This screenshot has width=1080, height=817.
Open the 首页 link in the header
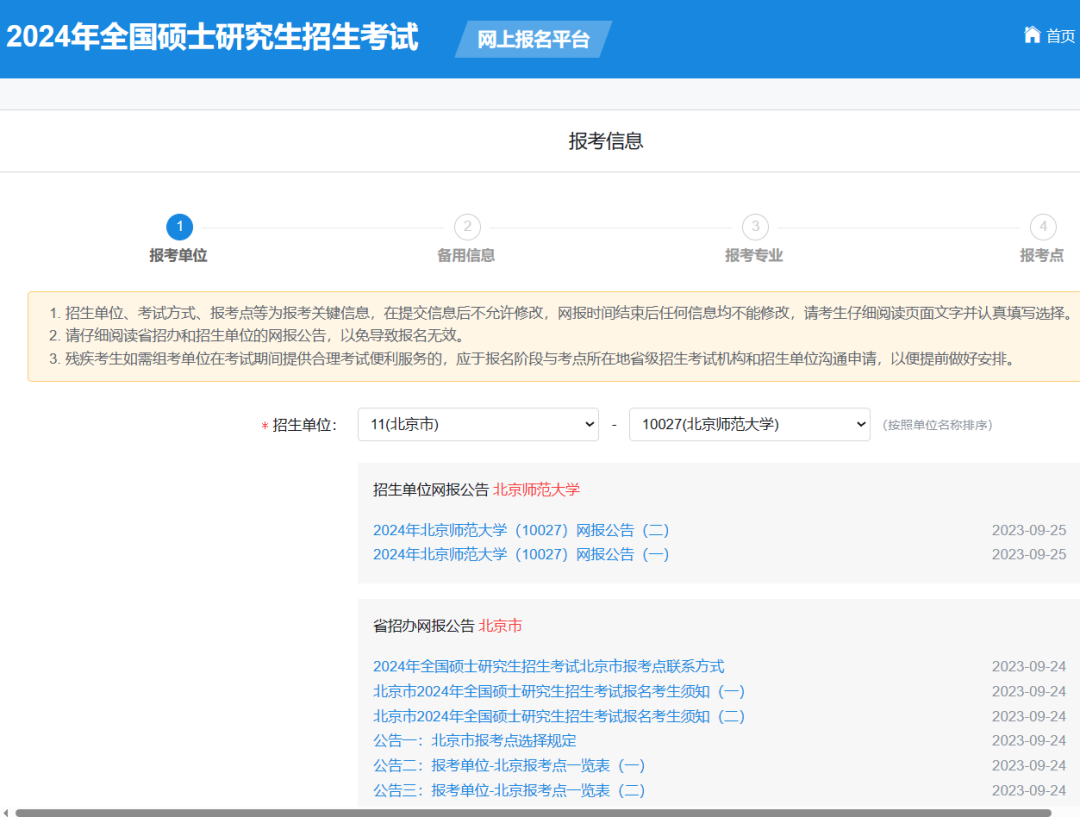(1060, 36)
